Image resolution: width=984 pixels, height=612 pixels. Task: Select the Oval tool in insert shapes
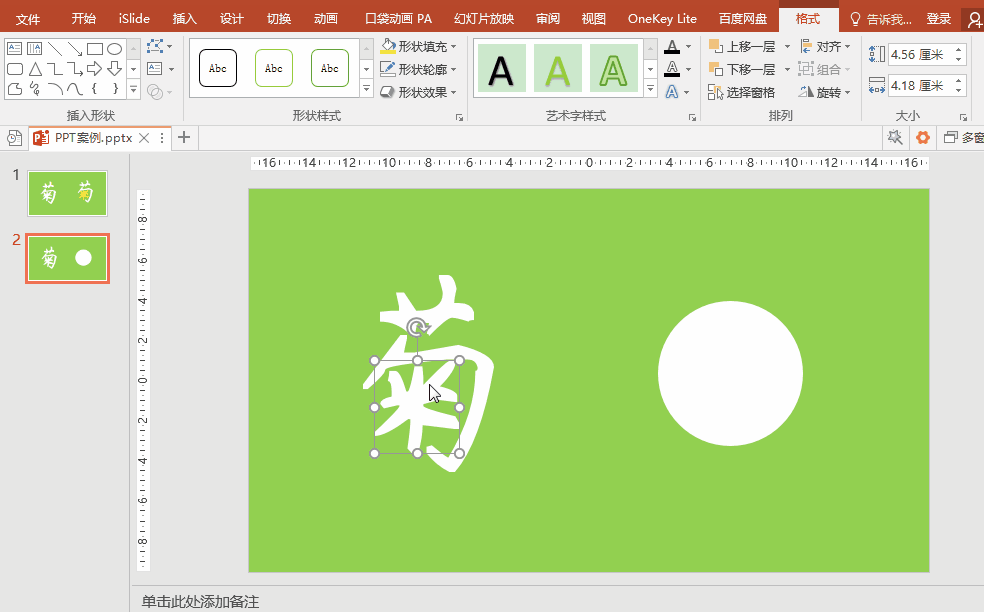tap(116, 48)
